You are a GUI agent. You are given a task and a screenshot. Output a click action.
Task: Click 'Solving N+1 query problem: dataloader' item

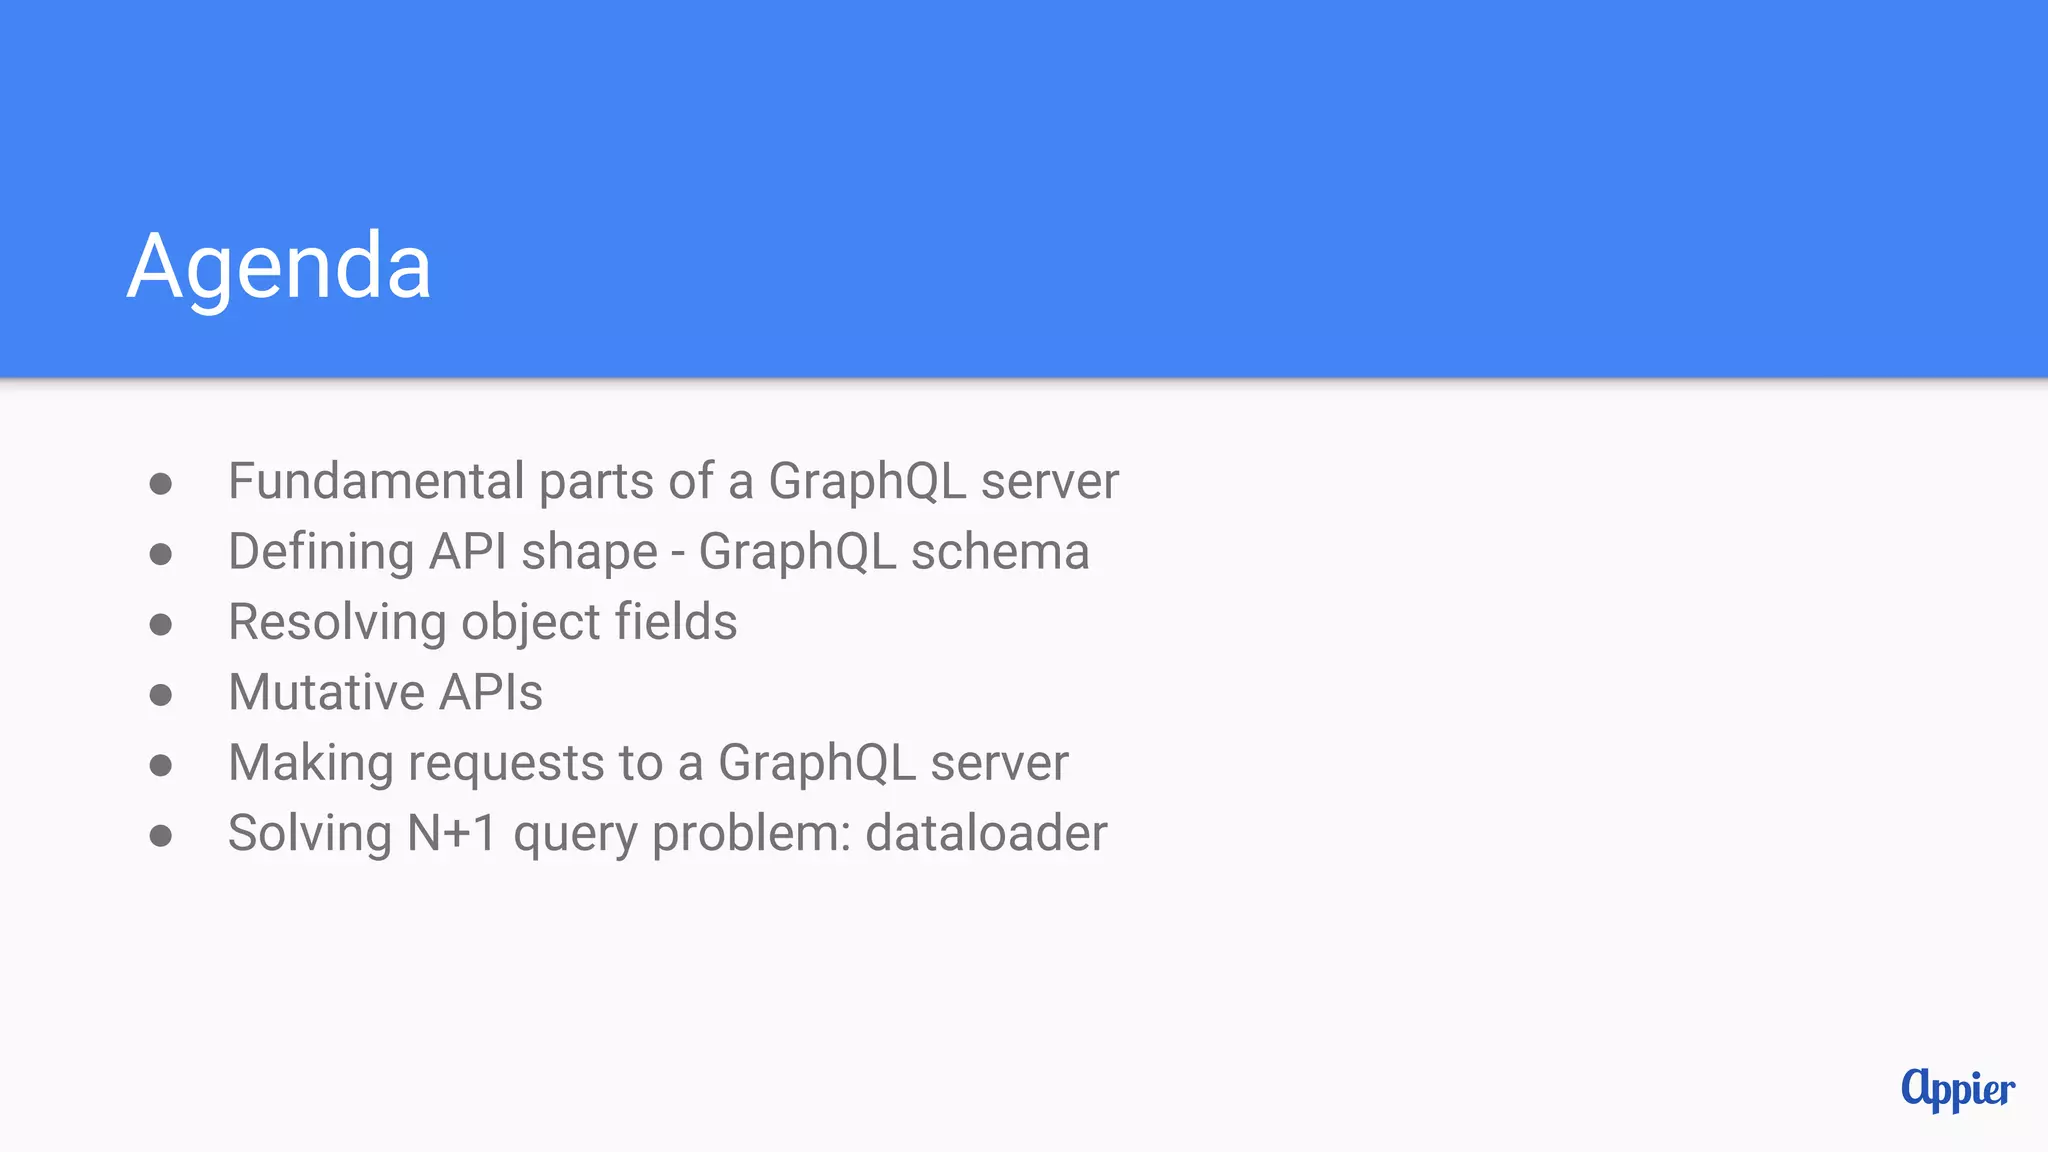pos(667,833)
